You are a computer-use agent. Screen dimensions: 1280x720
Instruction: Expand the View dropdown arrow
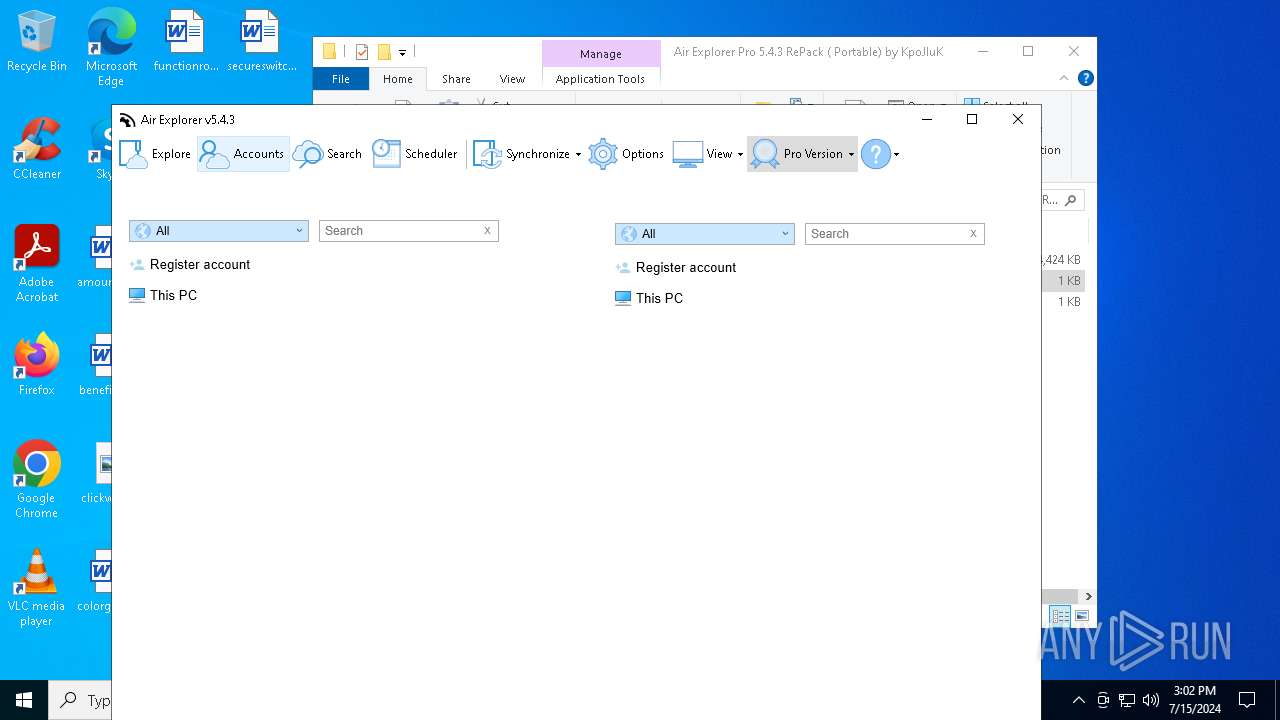pos(740,155)
